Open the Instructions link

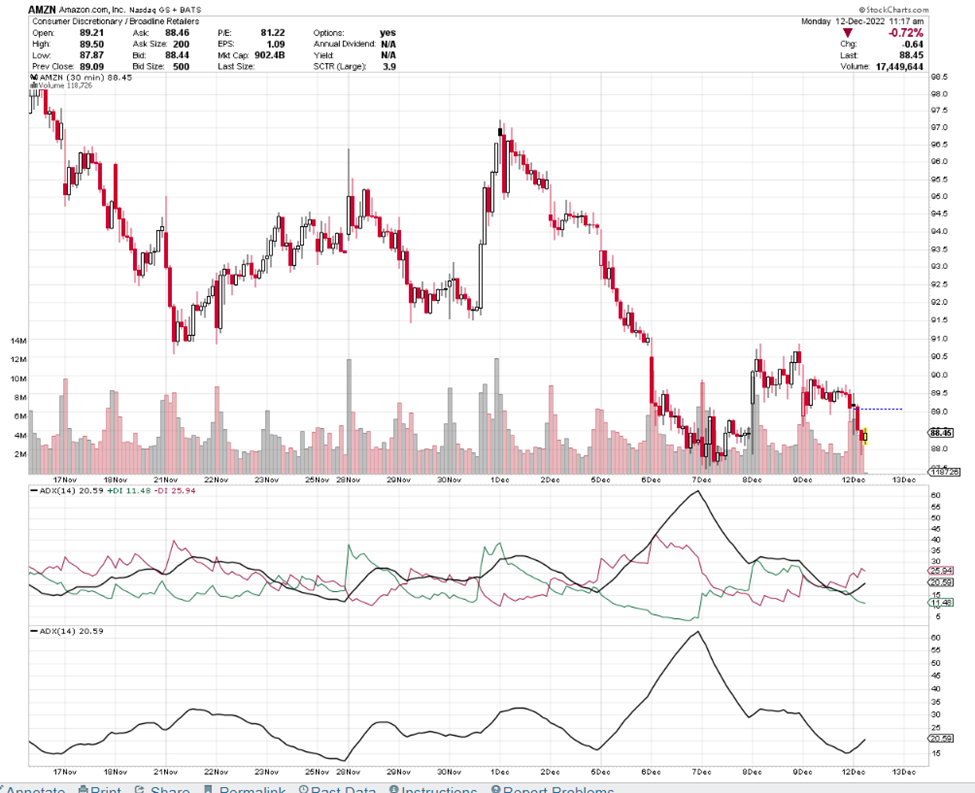[438, 790]
